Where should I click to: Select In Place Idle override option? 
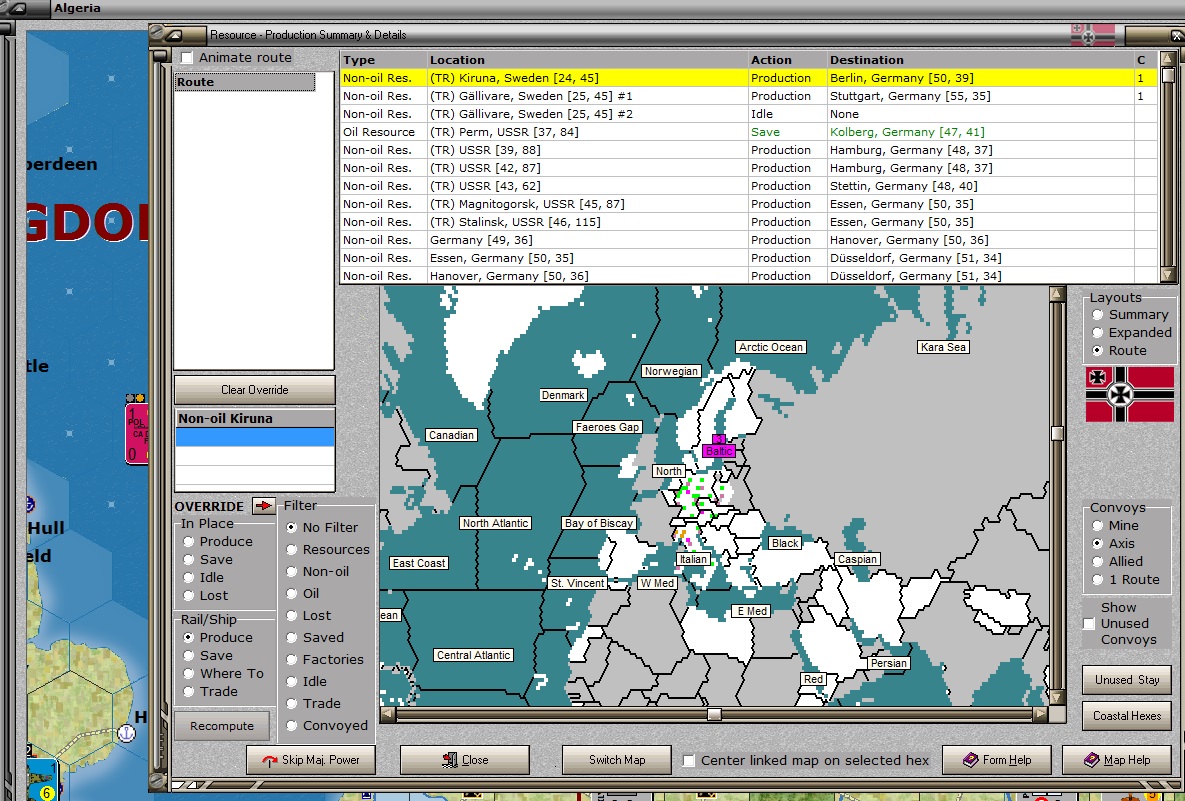[x=189, y=578]
